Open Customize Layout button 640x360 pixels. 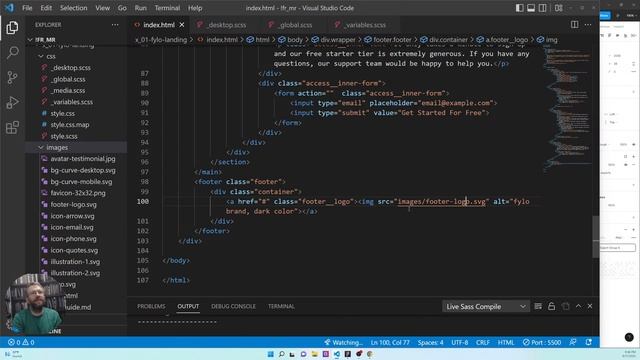[558, 8]
